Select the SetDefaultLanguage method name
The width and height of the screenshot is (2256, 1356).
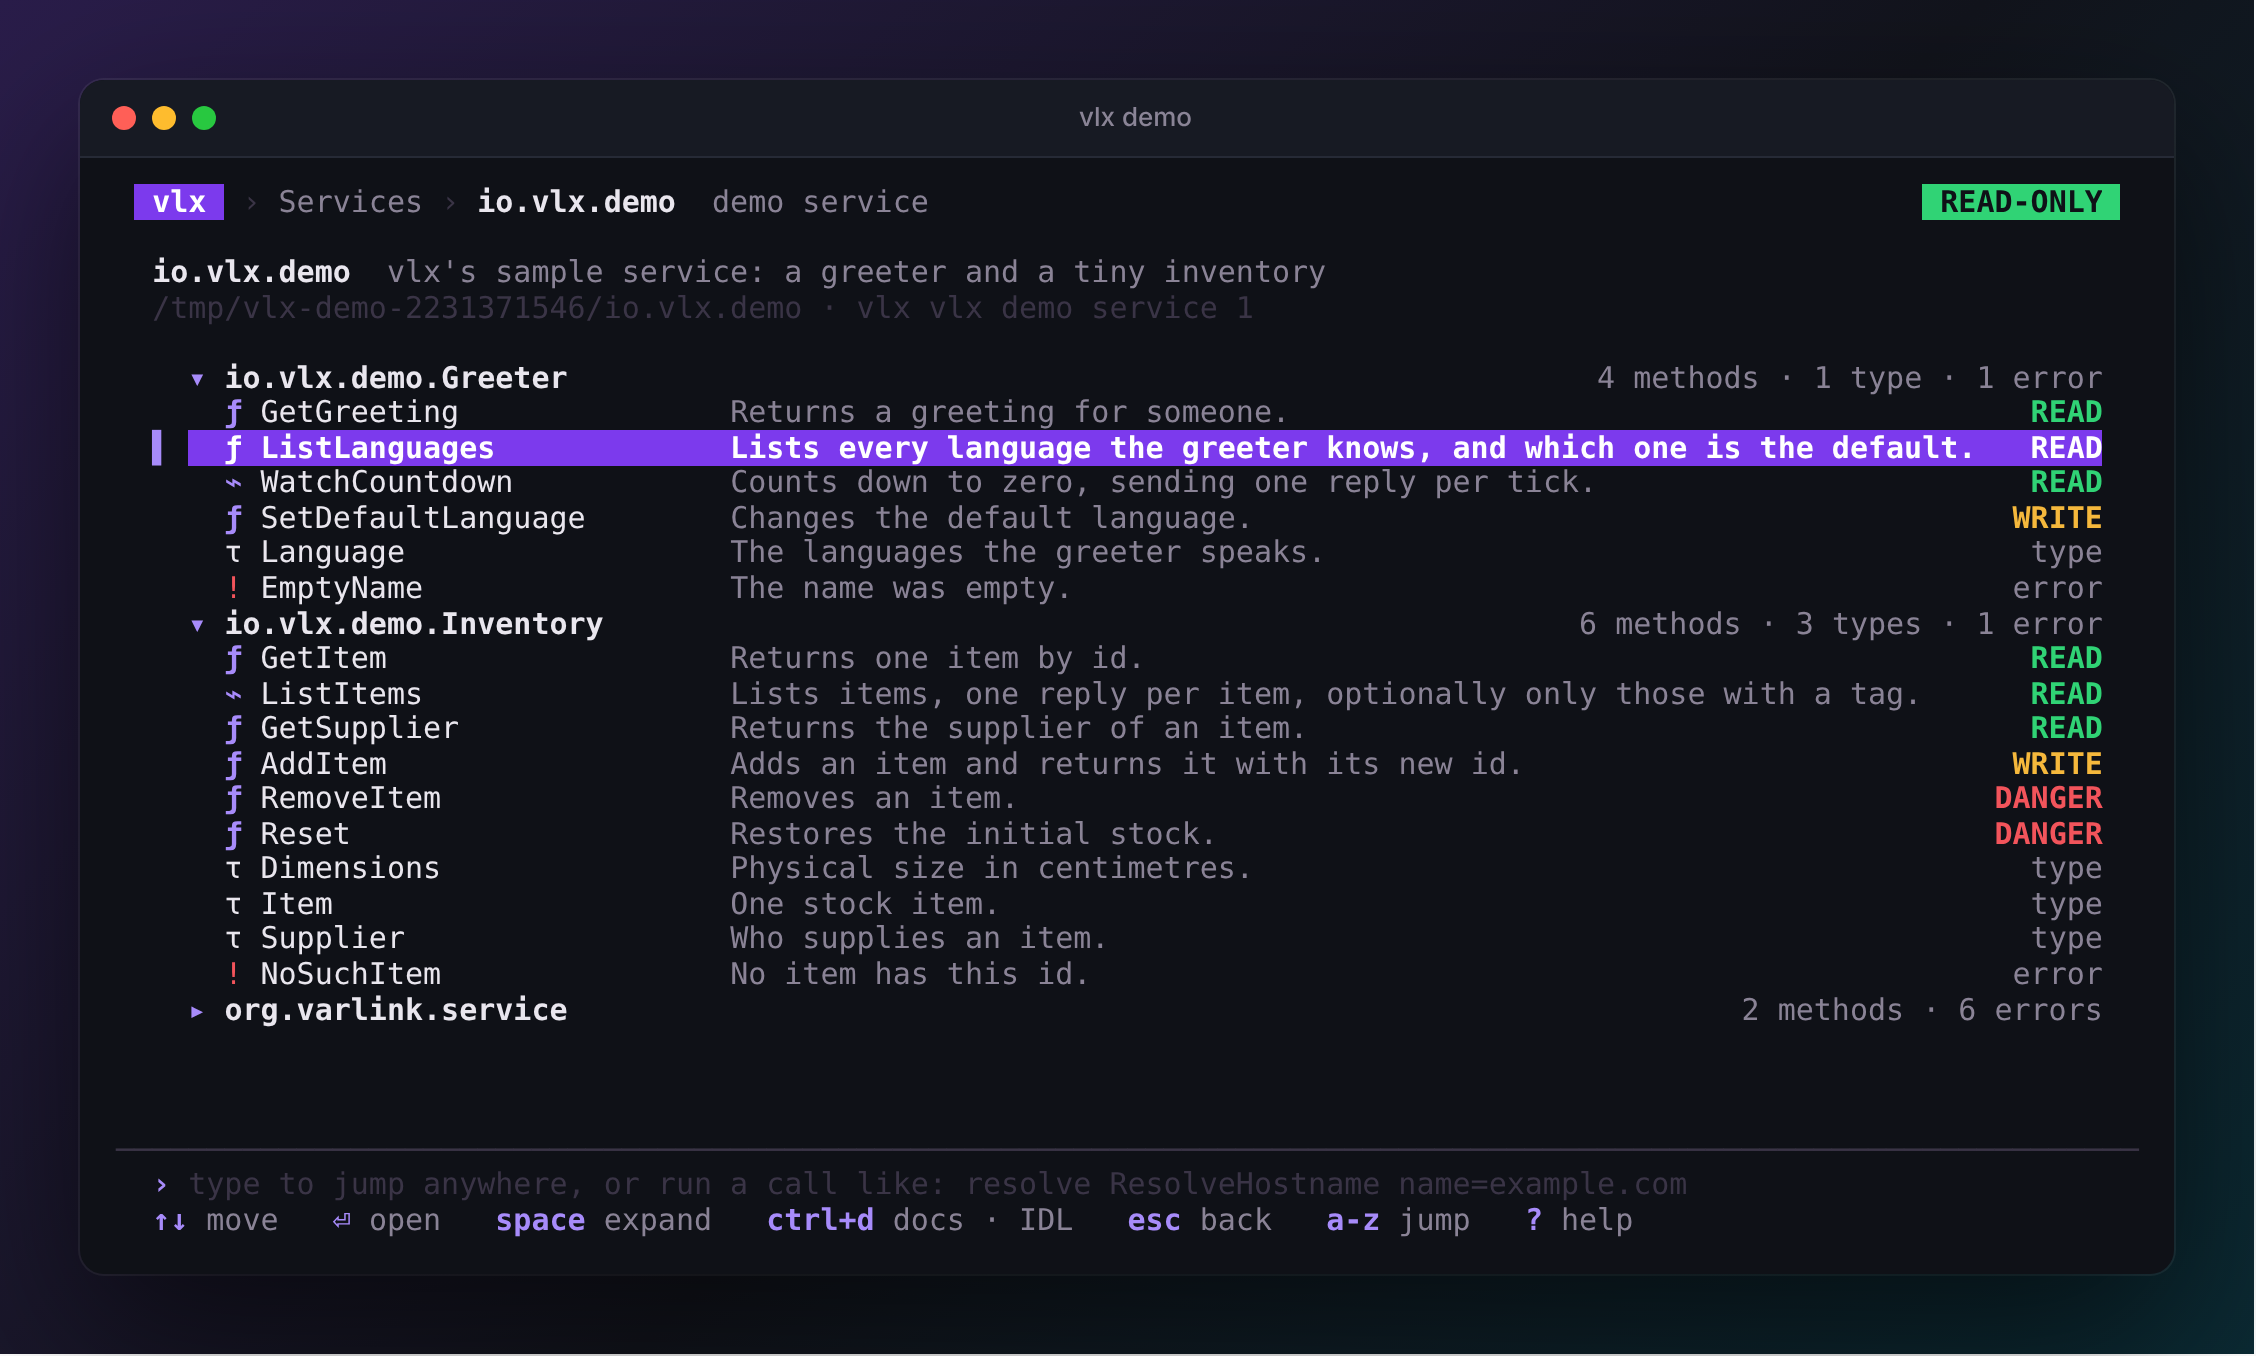point(422,518)
